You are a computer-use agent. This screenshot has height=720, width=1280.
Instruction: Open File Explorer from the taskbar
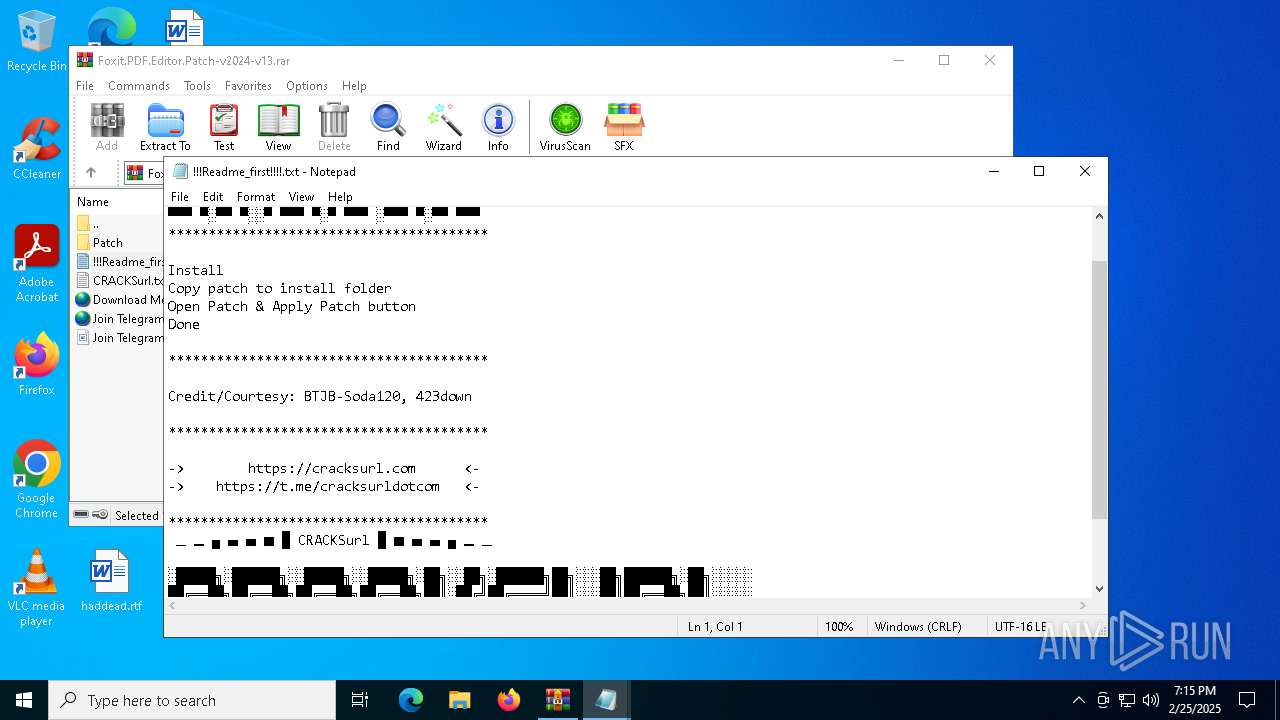[x=459, y=700]
